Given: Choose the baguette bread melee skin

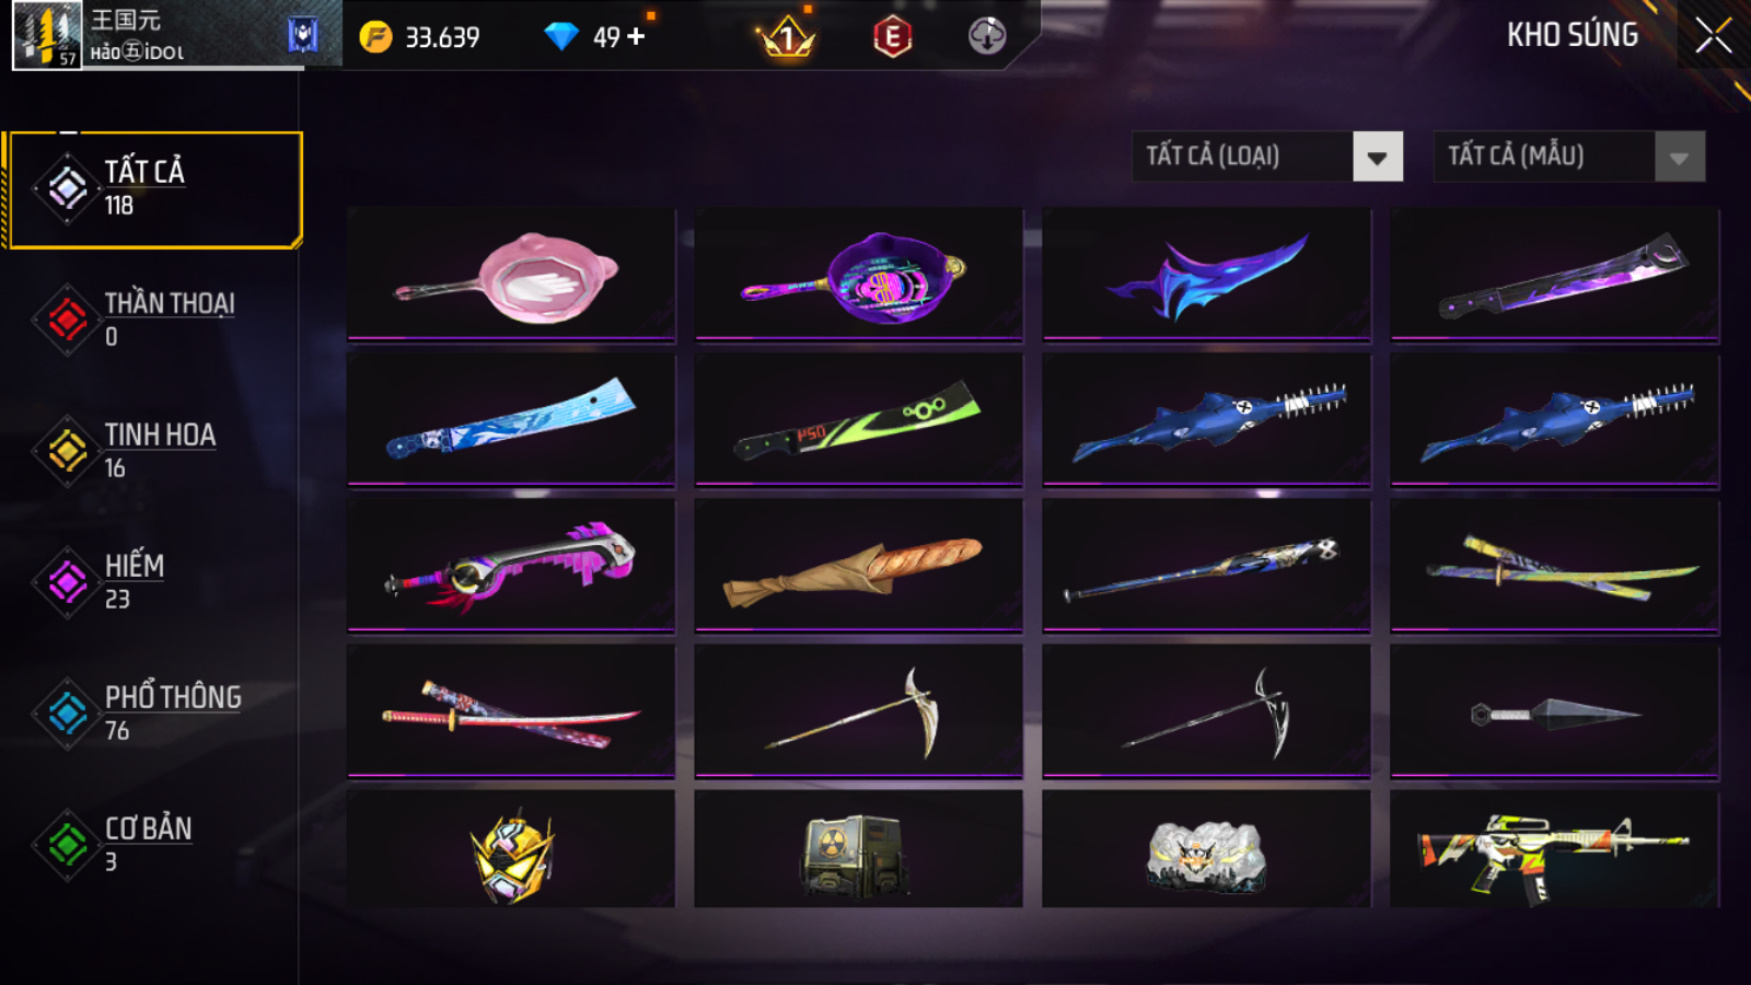Looking at the screenshot, I should 858,567.
